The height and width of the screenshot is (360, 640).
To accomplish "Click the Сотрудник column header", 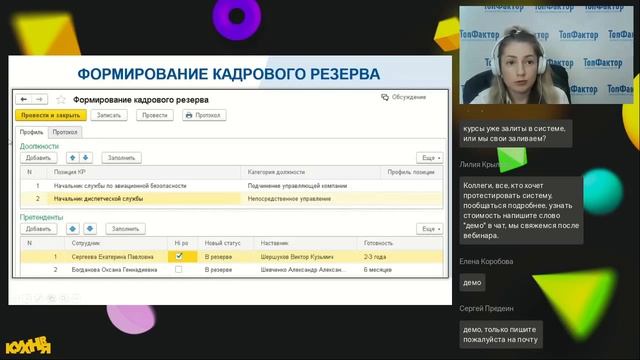I will pyautogui.click(x=86, y=243).
